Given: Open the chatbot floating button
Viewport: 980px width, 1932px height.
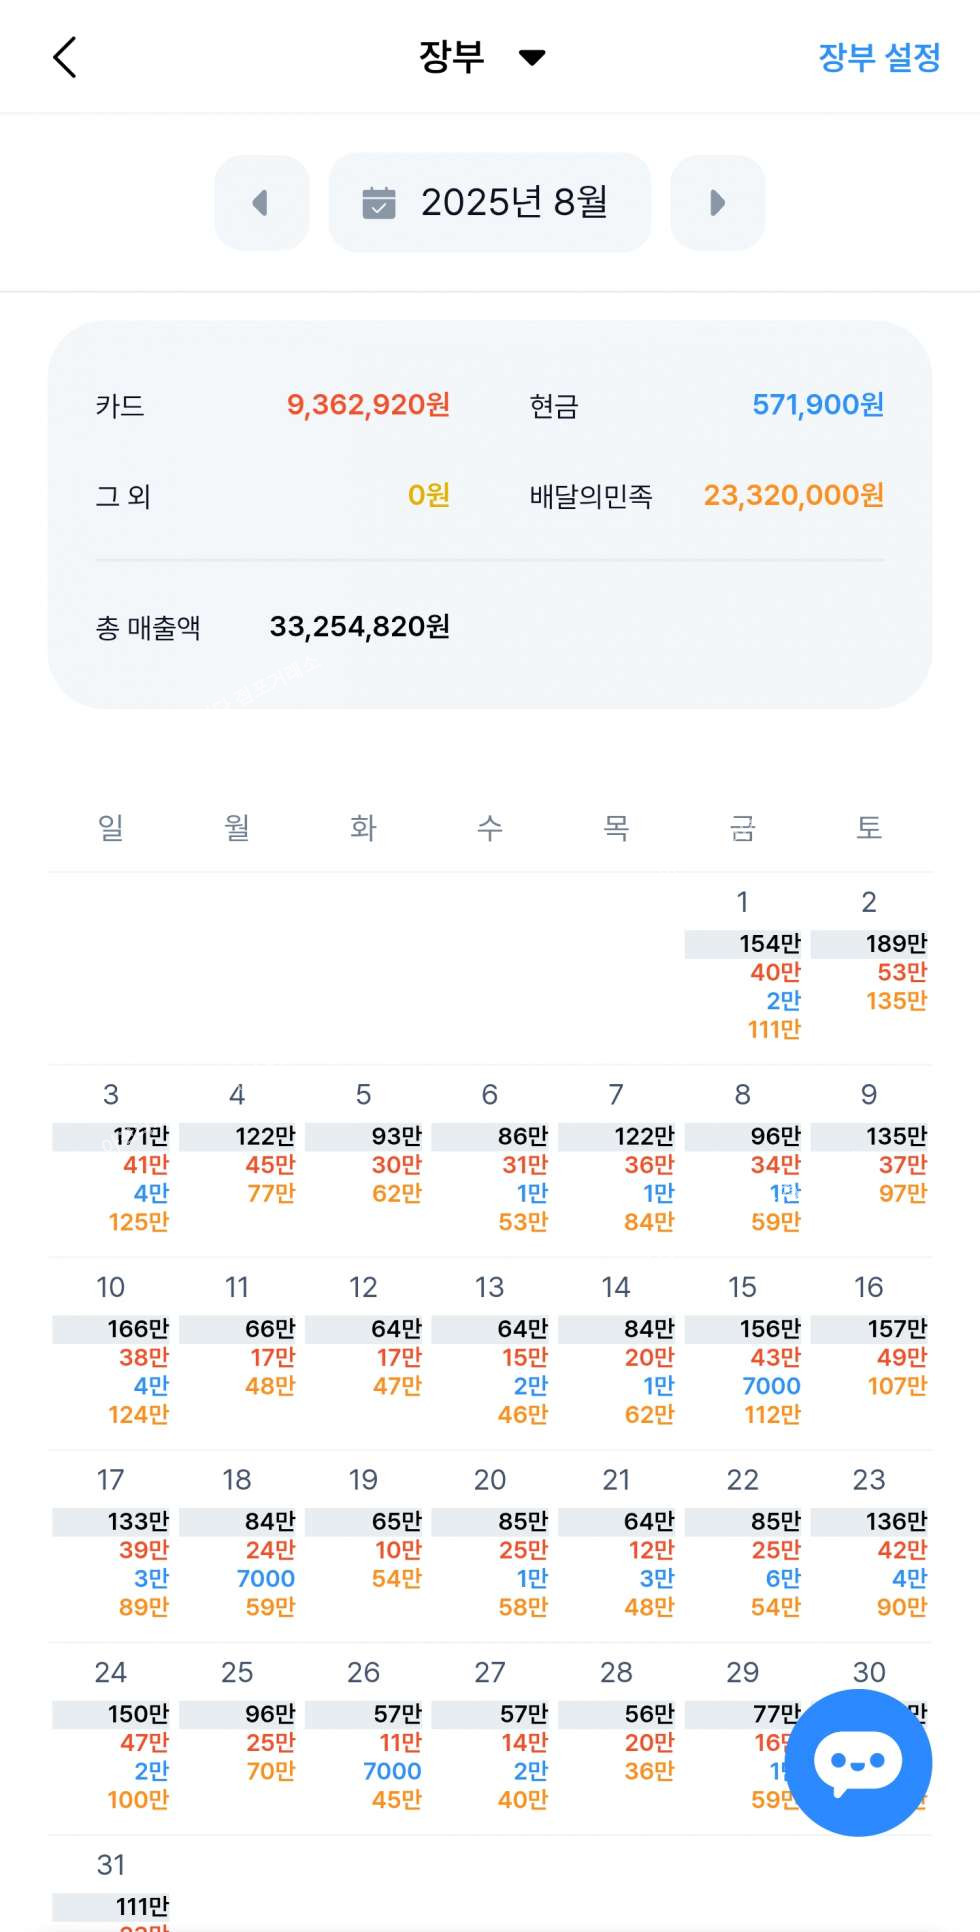Looking at the screenshot, I should pos(858,1762).
